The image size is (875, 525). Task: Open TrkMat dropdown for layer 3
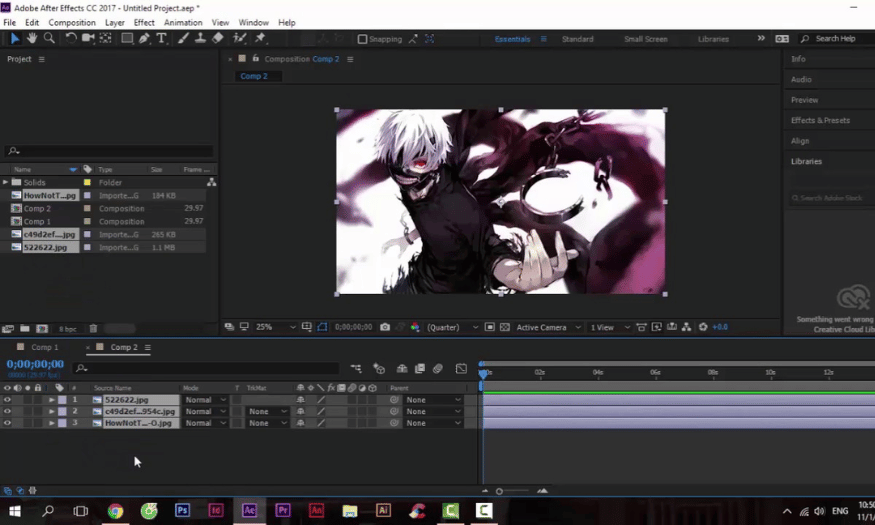pyautogui.click(x=268, y=423)
